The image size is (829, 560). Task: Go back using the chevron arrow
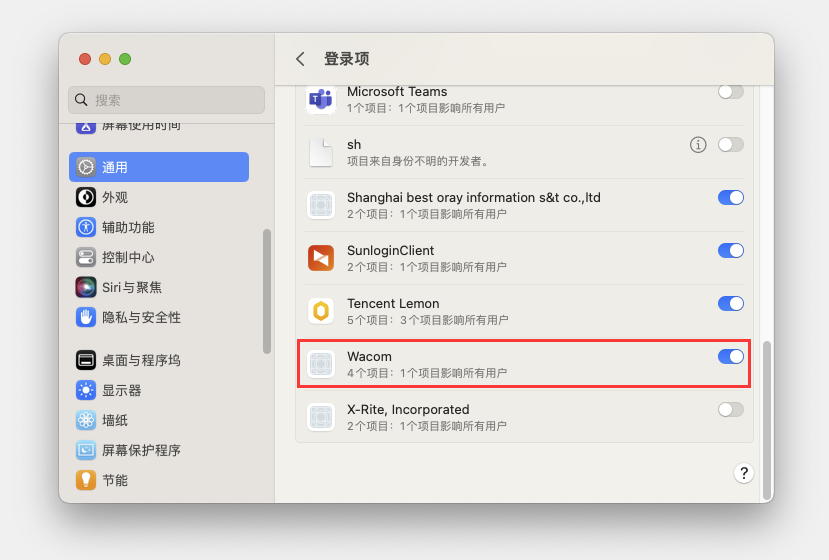point(300,59)
